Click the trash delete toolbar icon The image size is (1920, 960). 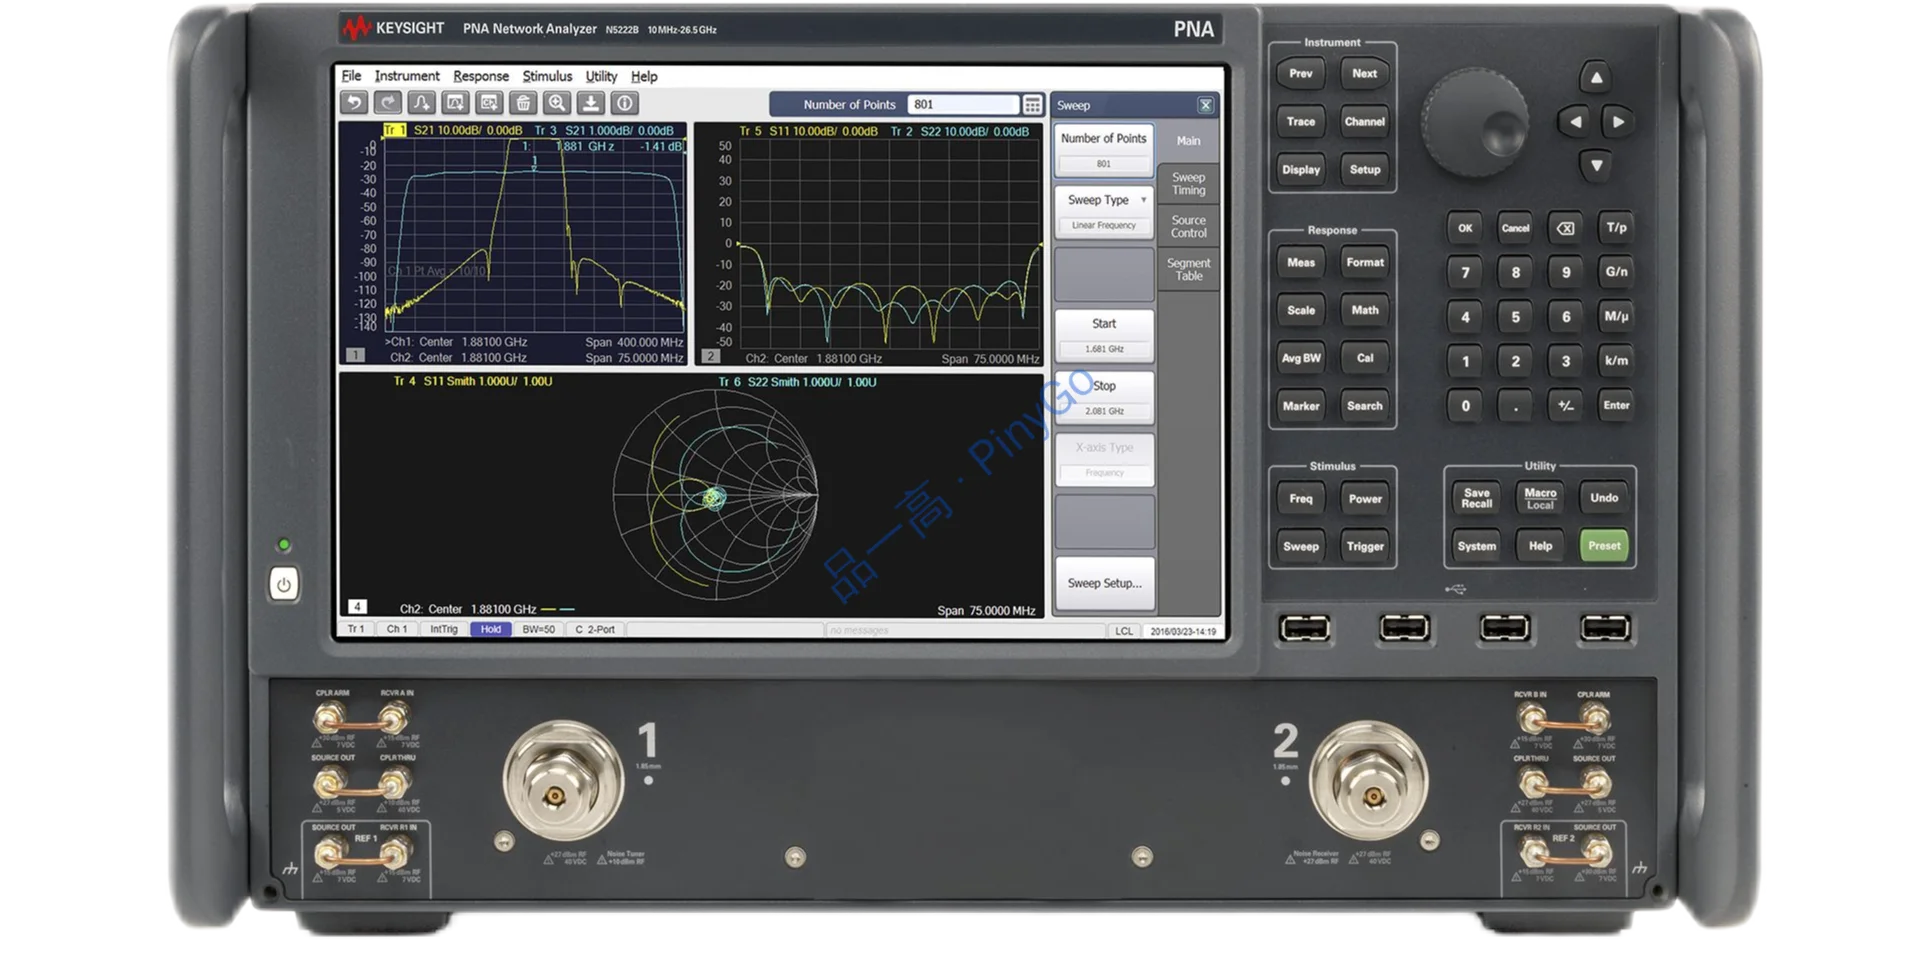[x=523, y=103]
